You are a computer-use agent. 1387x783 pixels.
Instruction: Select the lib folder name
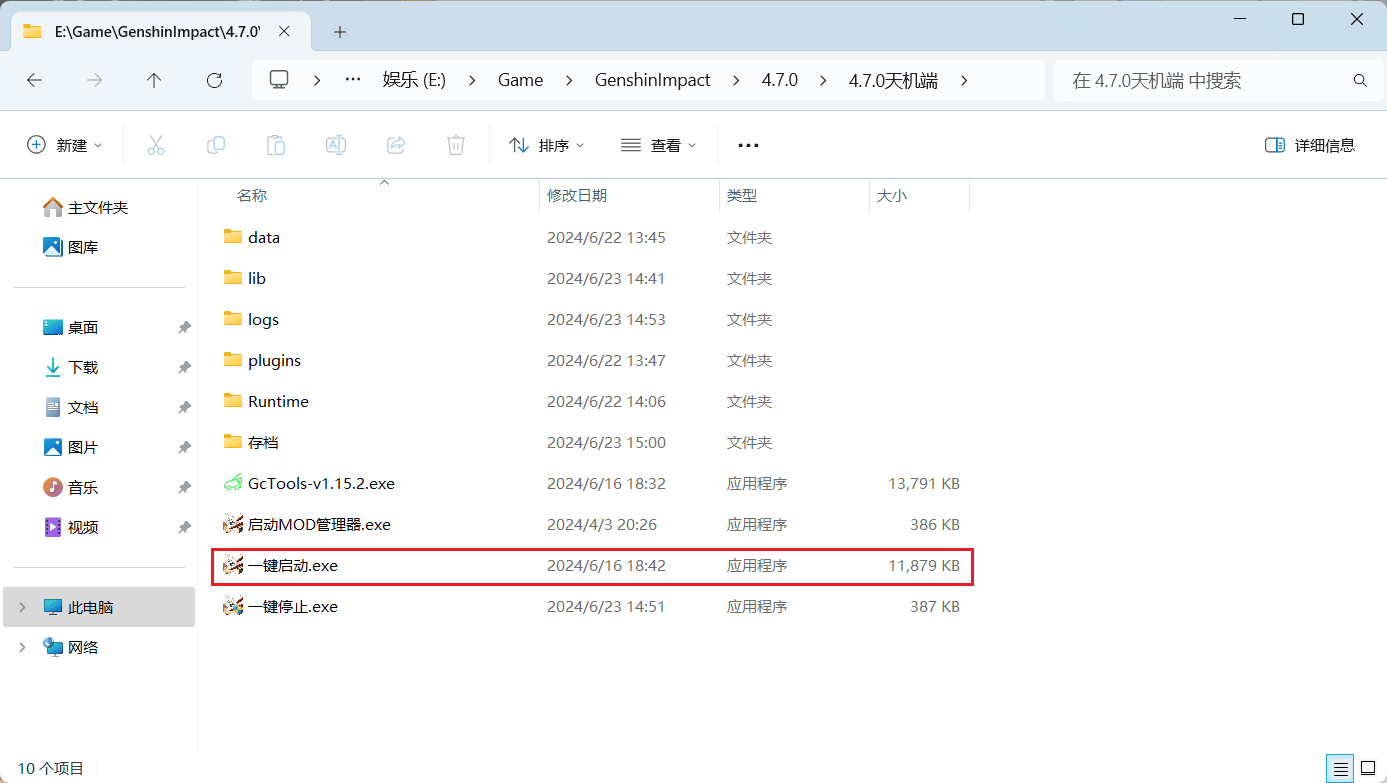(x=257, y=278)
